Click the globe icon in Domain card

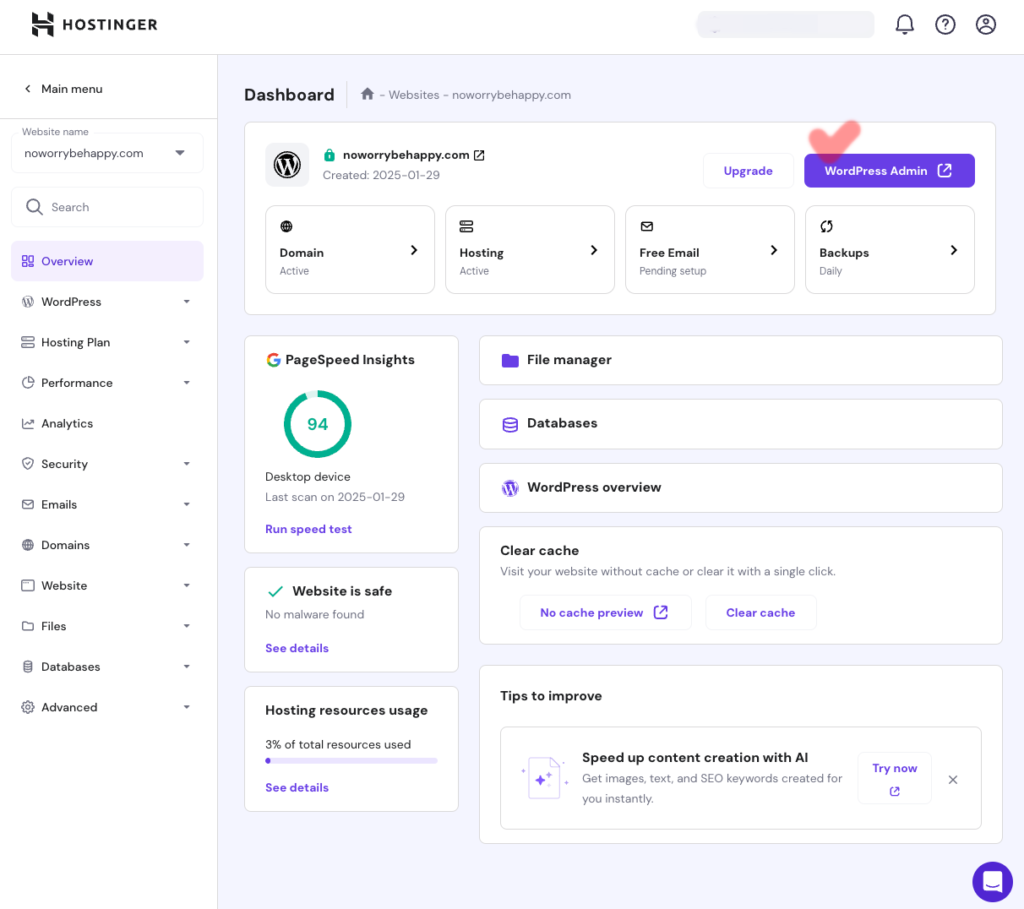pos(286,227)
